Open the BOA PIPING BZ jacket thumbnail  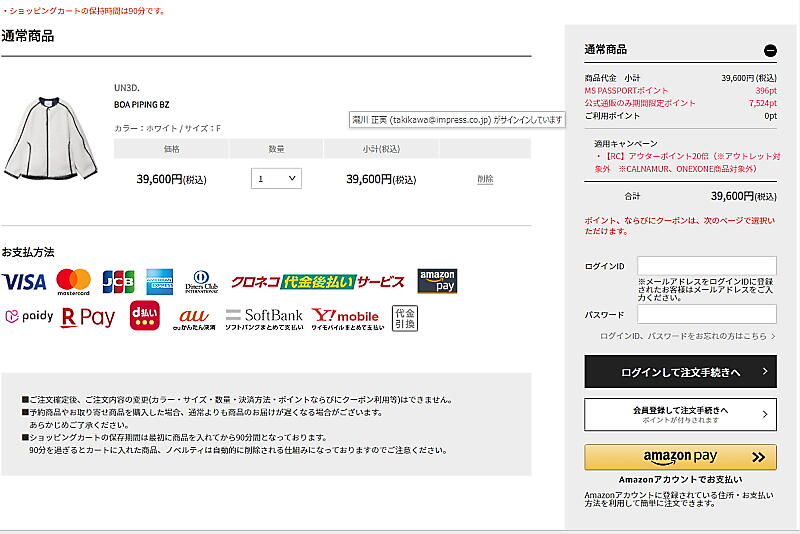[44, 137]
